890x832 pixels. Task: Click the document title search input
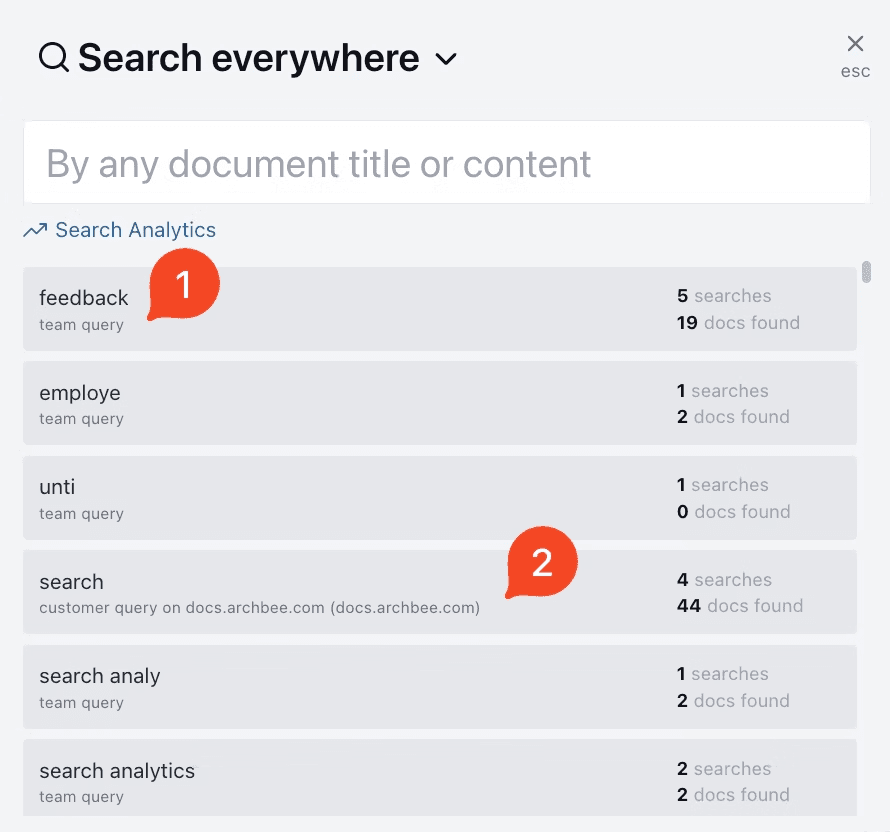pos(446,164)
